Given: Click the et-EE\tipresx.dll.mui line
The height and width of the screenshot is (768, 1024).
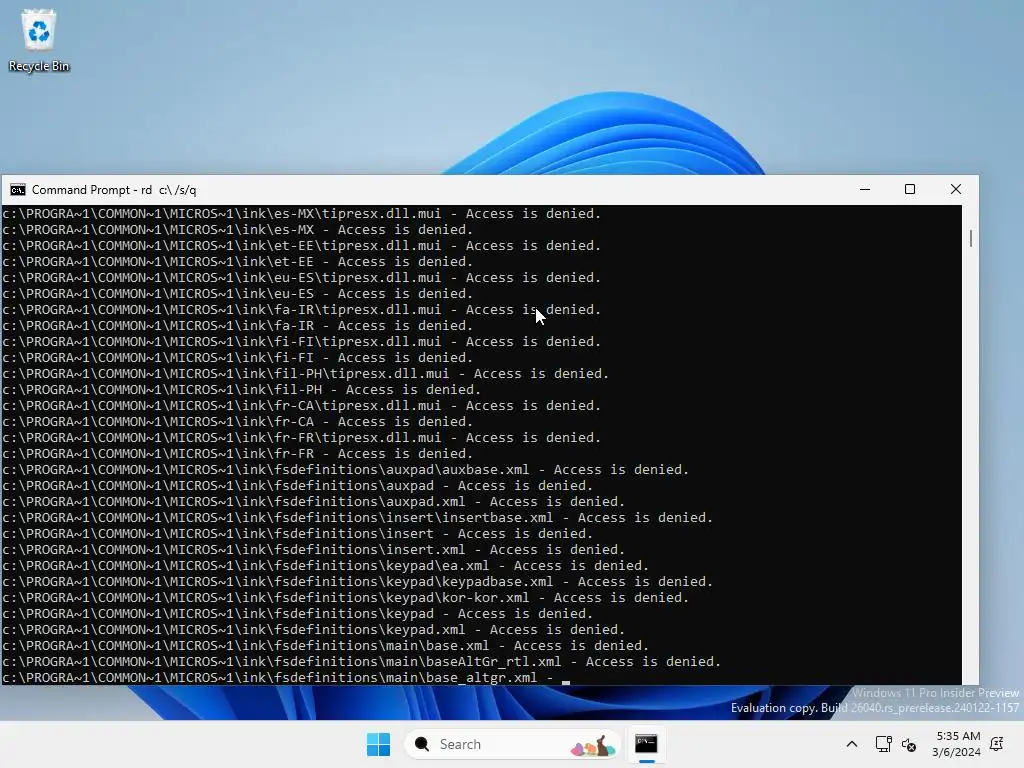Looking at the screenshot, I should (x=301, y=246).
